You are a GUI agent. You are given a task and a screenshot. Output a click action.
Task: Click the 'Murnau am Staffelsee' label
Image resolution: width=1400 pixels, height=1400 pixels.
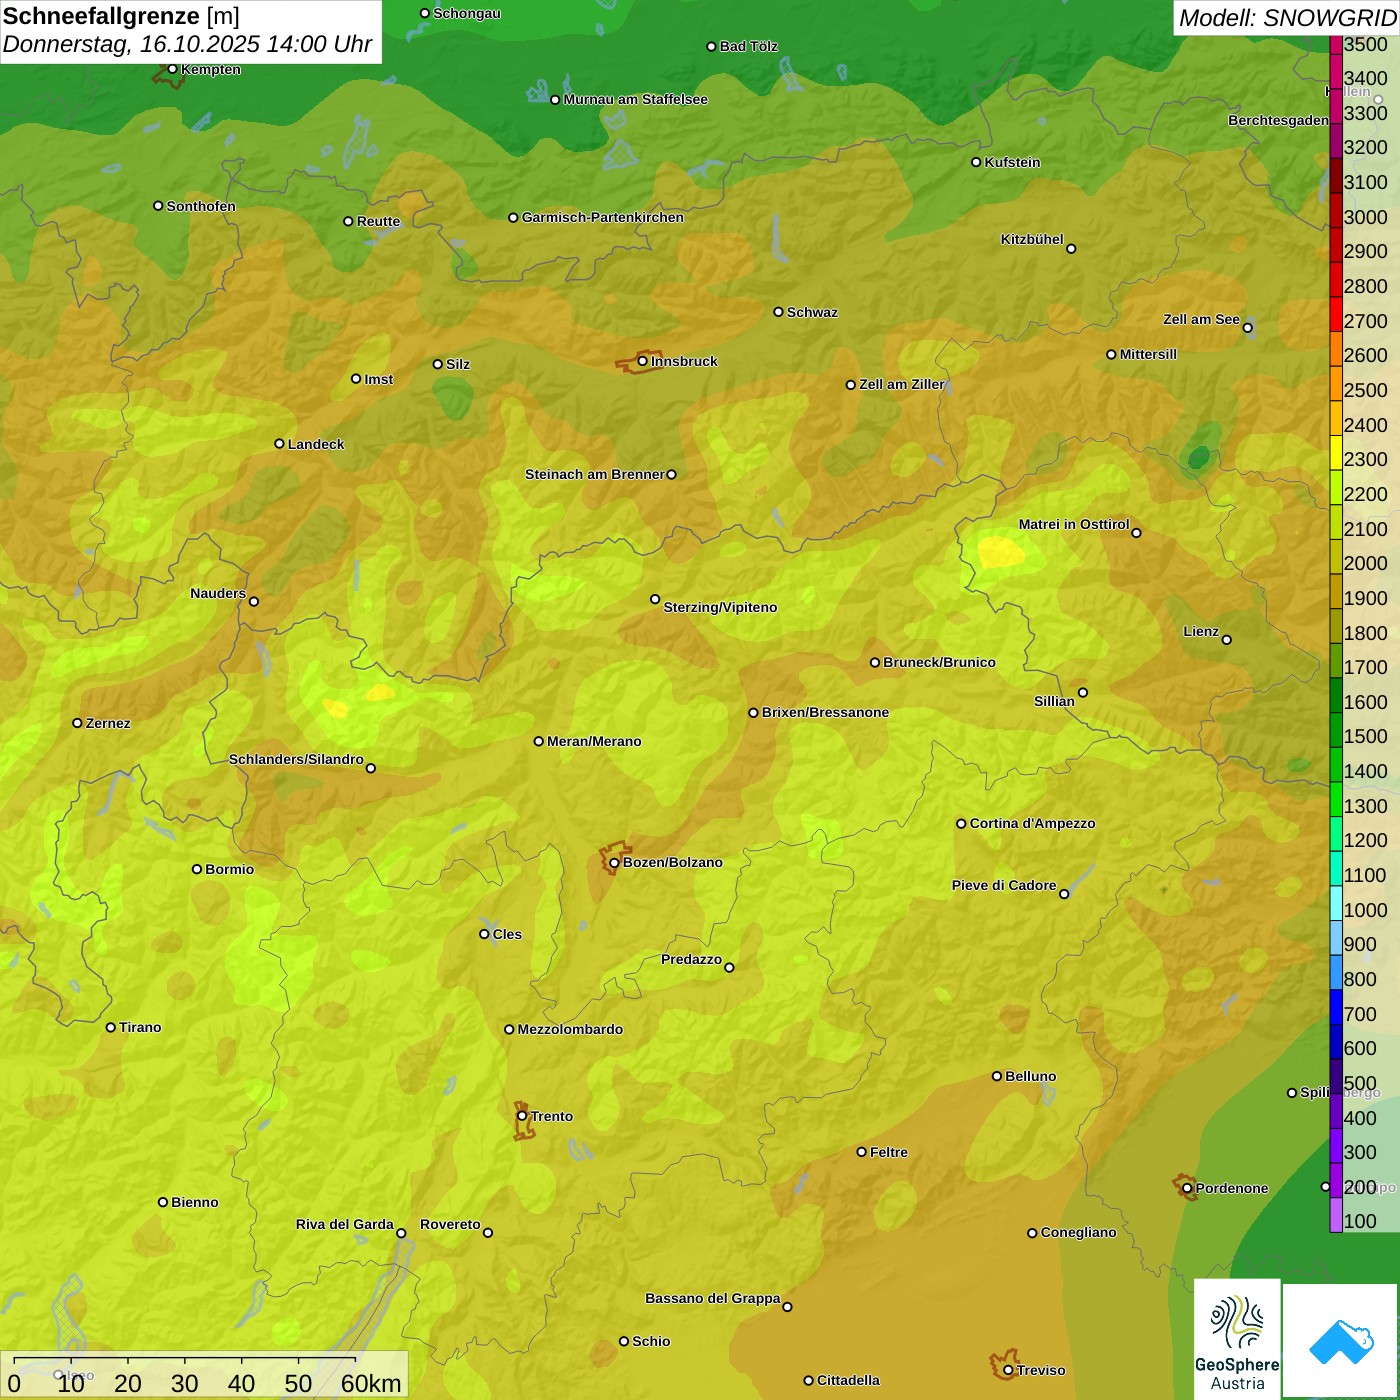pyautogui.click(x=635, y=99)
